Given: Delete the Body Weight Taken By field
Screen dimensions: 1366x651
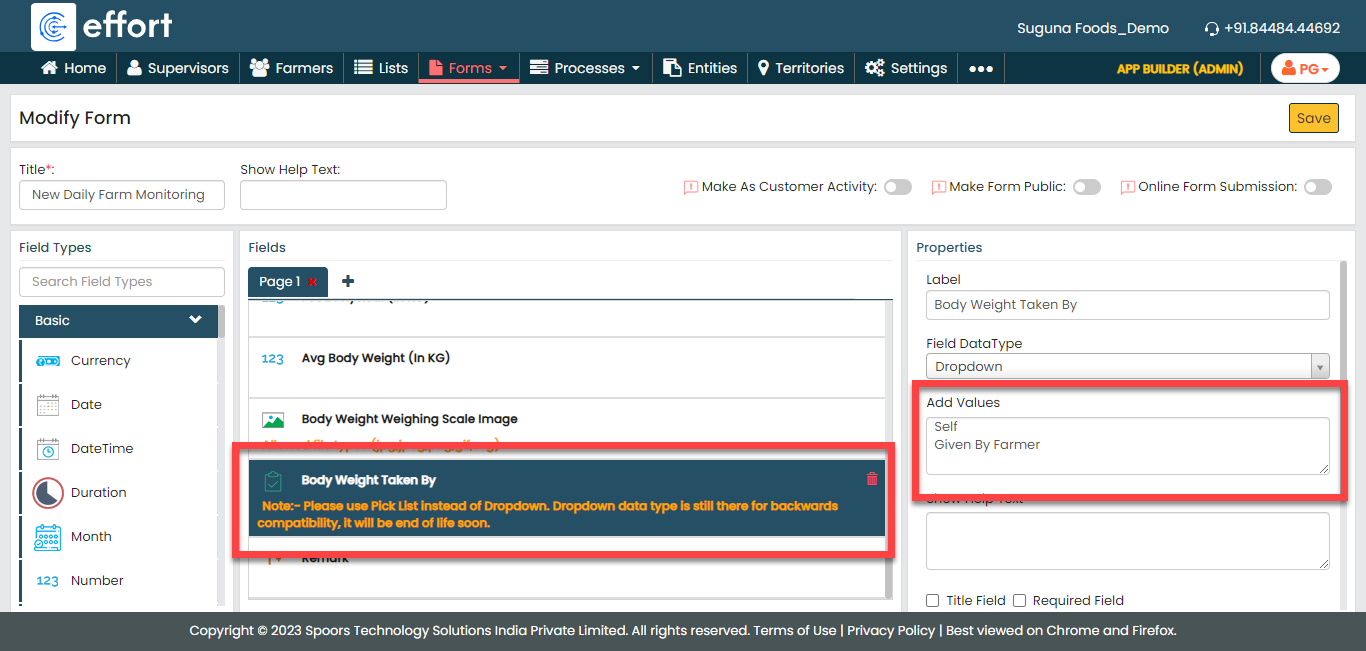Looking at the screenshot, I should (871, 480).
